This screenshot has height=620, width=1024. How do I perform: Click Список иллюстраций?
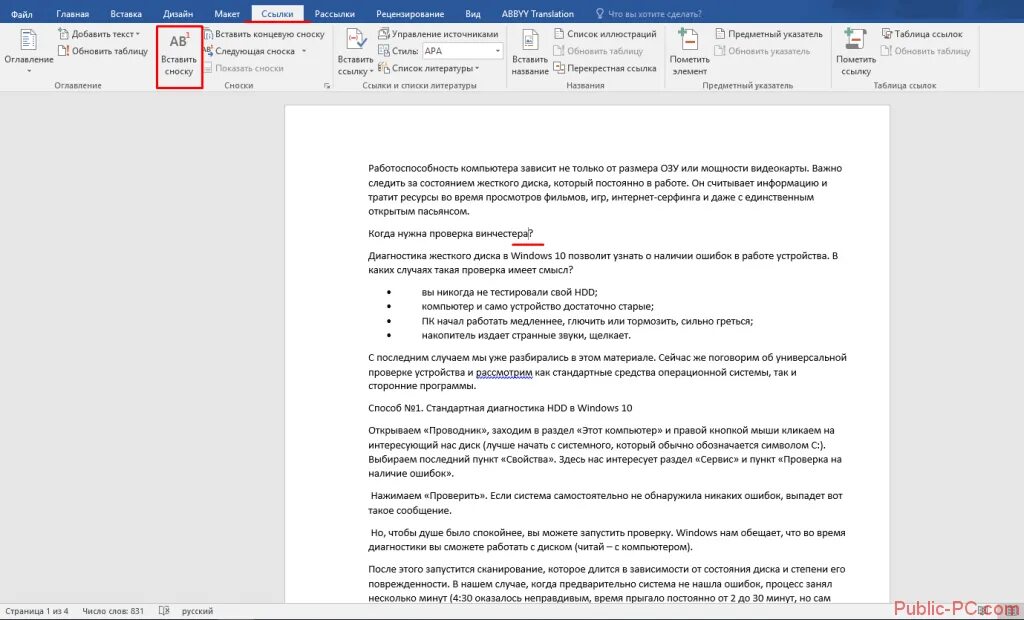605,34
